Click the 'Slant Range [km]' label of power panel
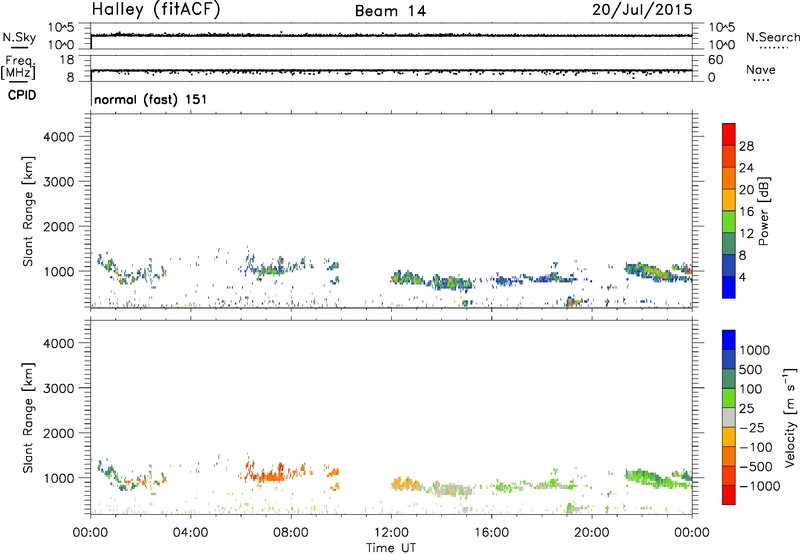This screenshot has height=554, width=800. pyautogui.click(x=28, y=211)
